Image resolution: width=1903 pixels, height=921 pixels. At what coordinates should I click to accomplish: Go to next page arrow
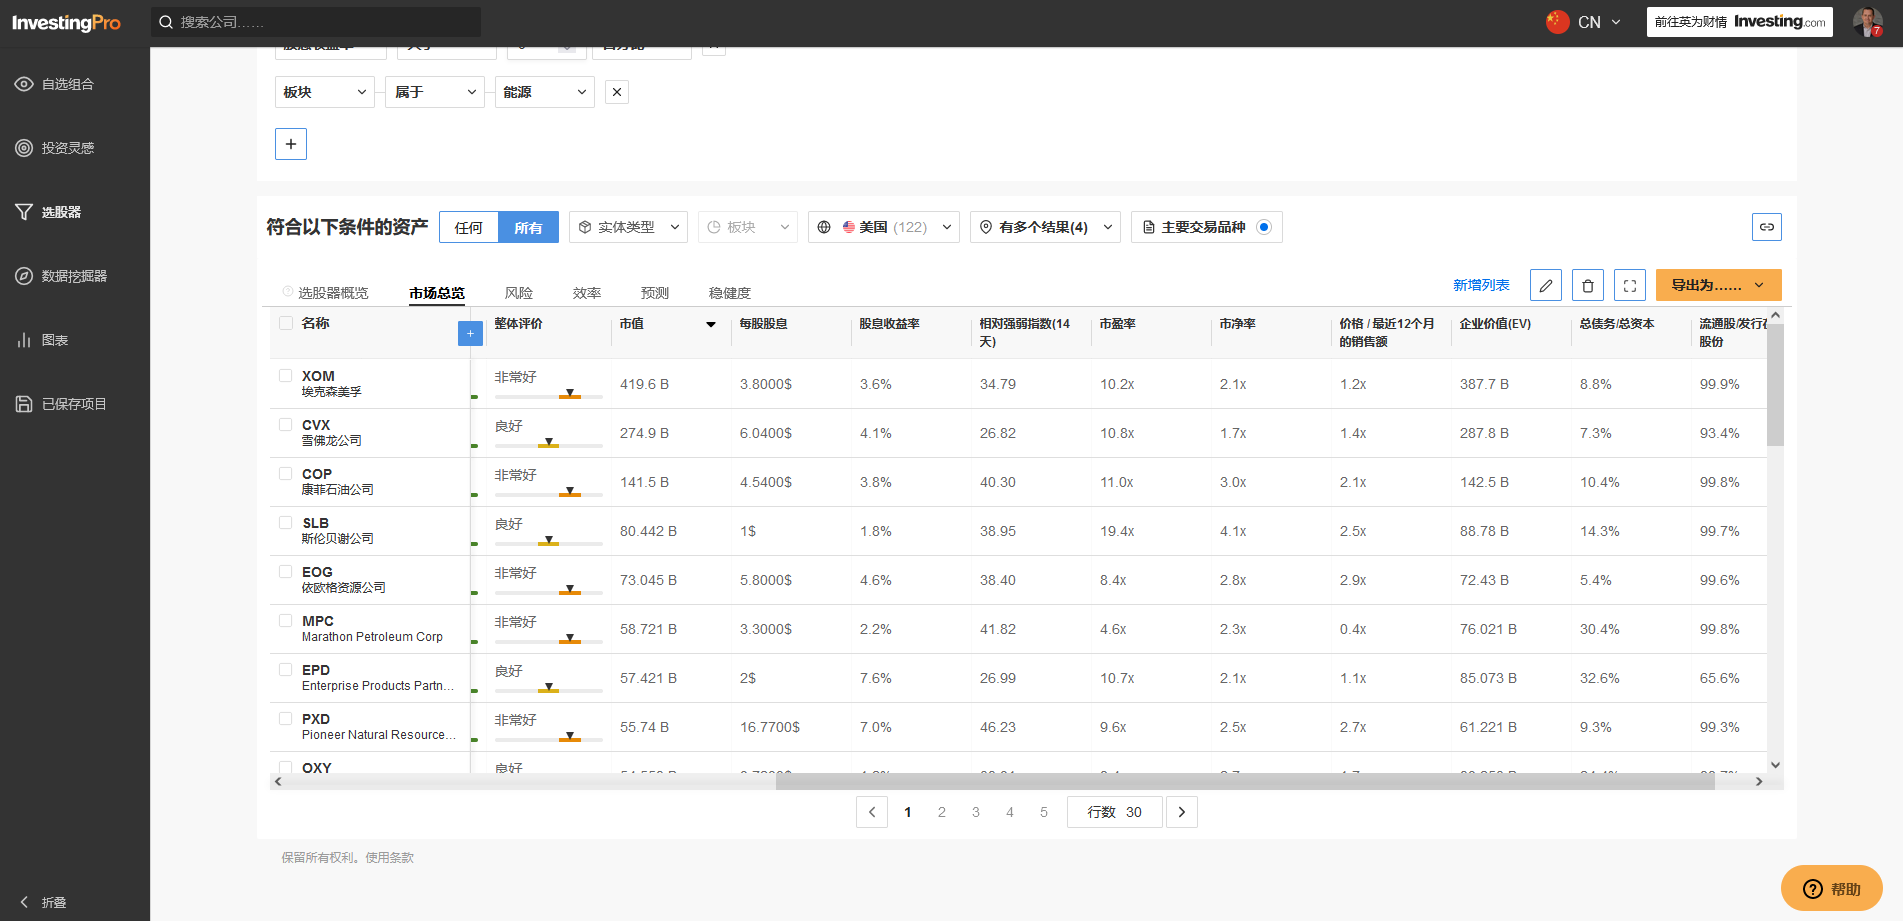1182,812
